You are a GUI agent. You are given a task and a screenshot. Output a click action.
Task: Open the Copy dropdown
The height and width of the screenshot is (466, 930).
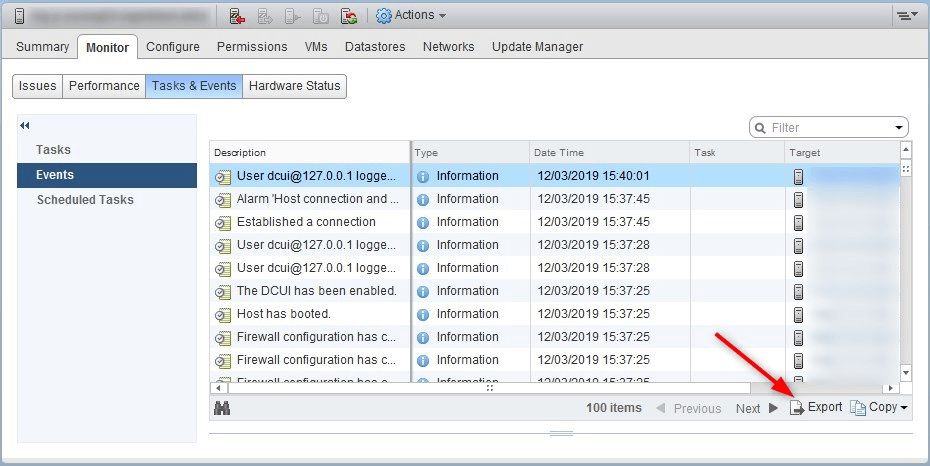[879, 407]
